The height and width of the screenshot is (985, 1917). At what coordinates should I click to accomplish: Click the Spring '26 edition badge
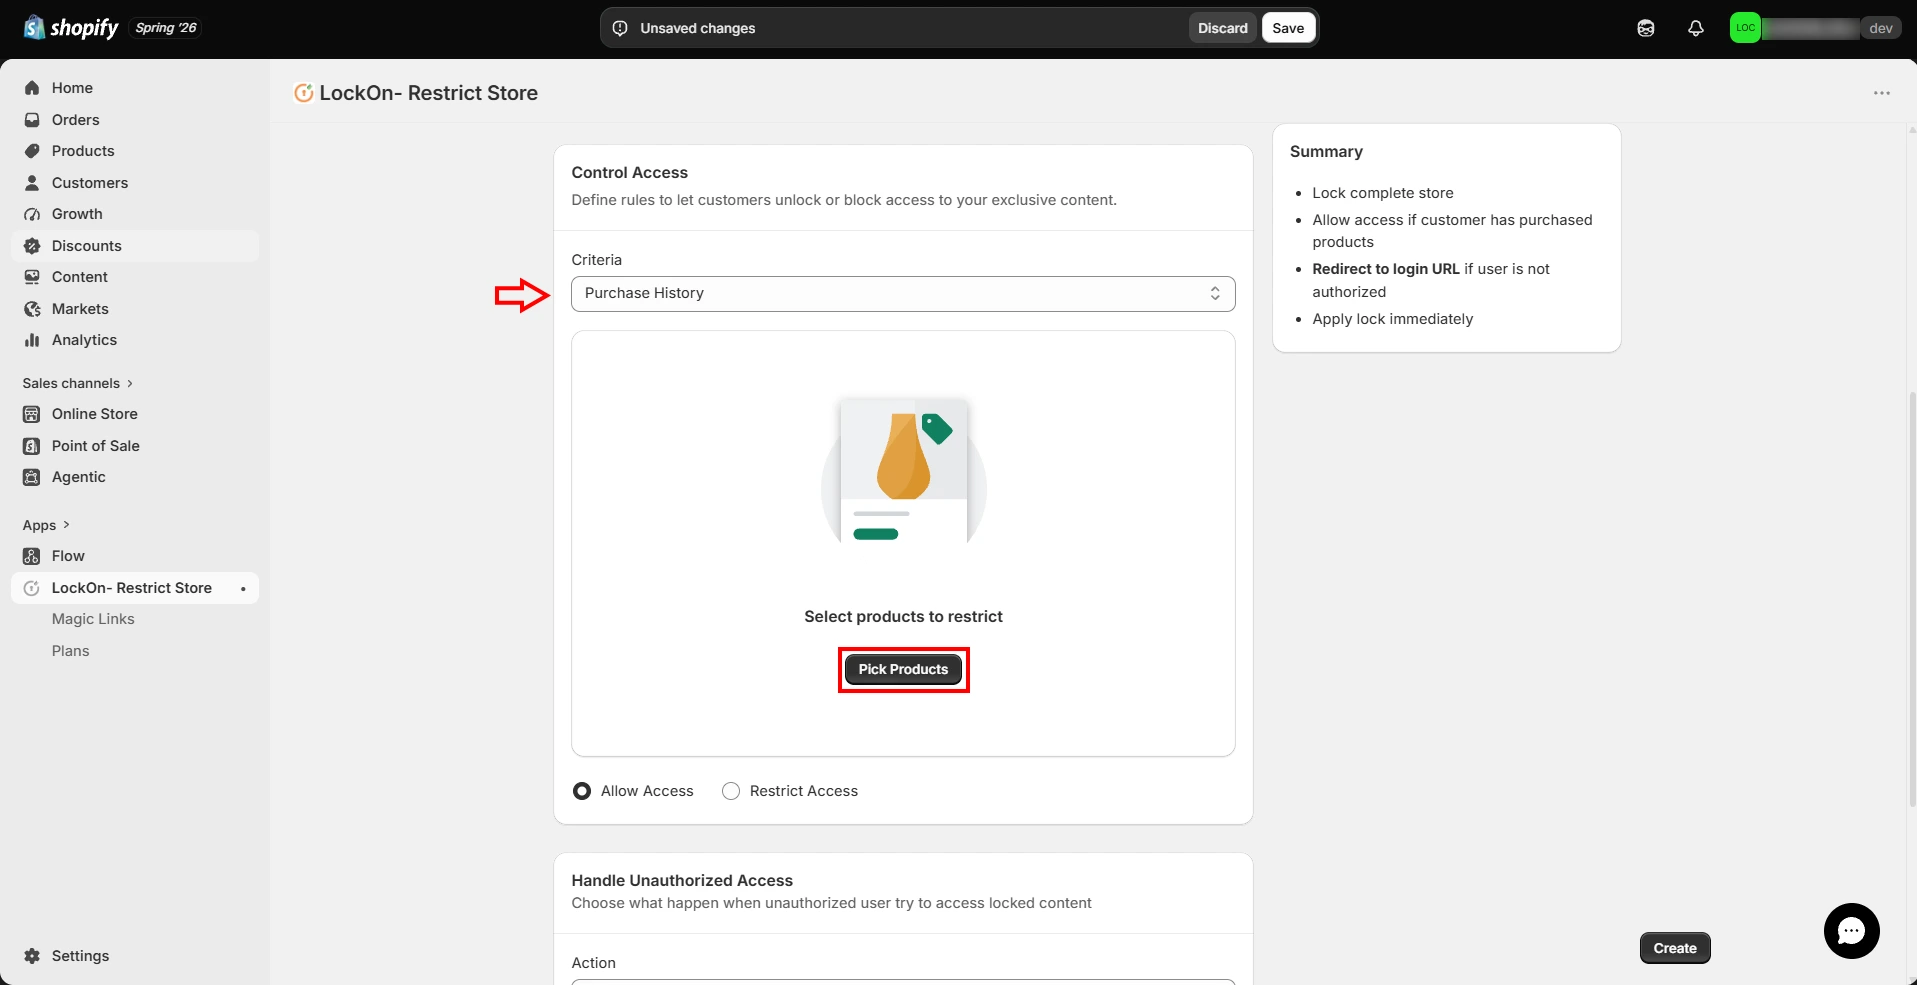click(x=166, y=28)
